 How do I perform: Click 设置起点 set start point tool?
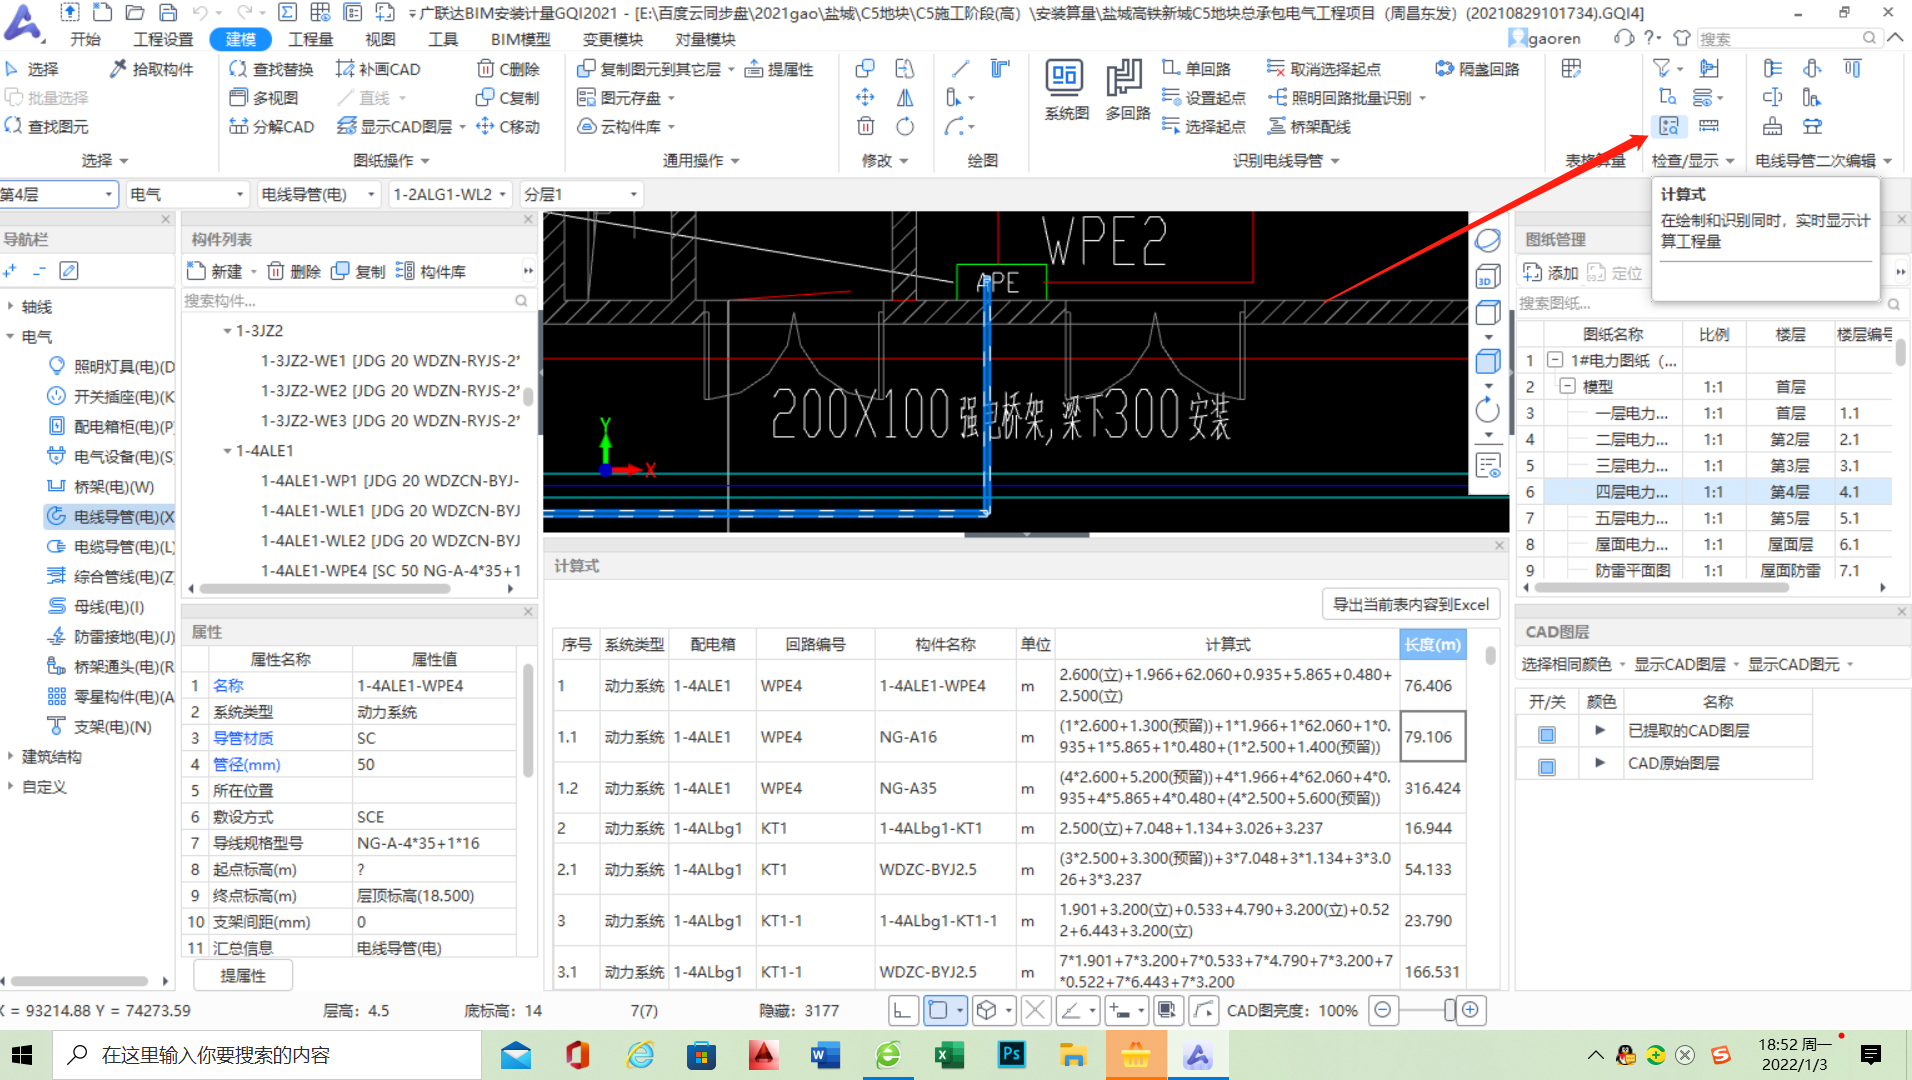[x=1204, y=98]
